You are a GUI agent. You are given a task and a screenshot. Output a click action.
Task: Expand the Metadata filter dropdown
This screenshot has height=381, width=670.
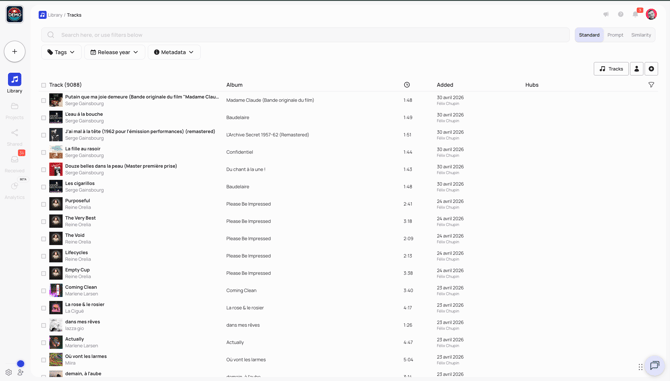pos(174,52)
